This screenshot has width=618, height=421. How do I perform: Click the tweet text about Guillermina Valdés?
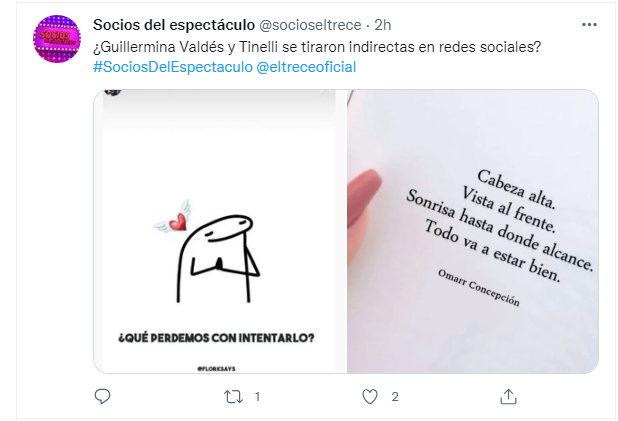(x=317, y=47)
